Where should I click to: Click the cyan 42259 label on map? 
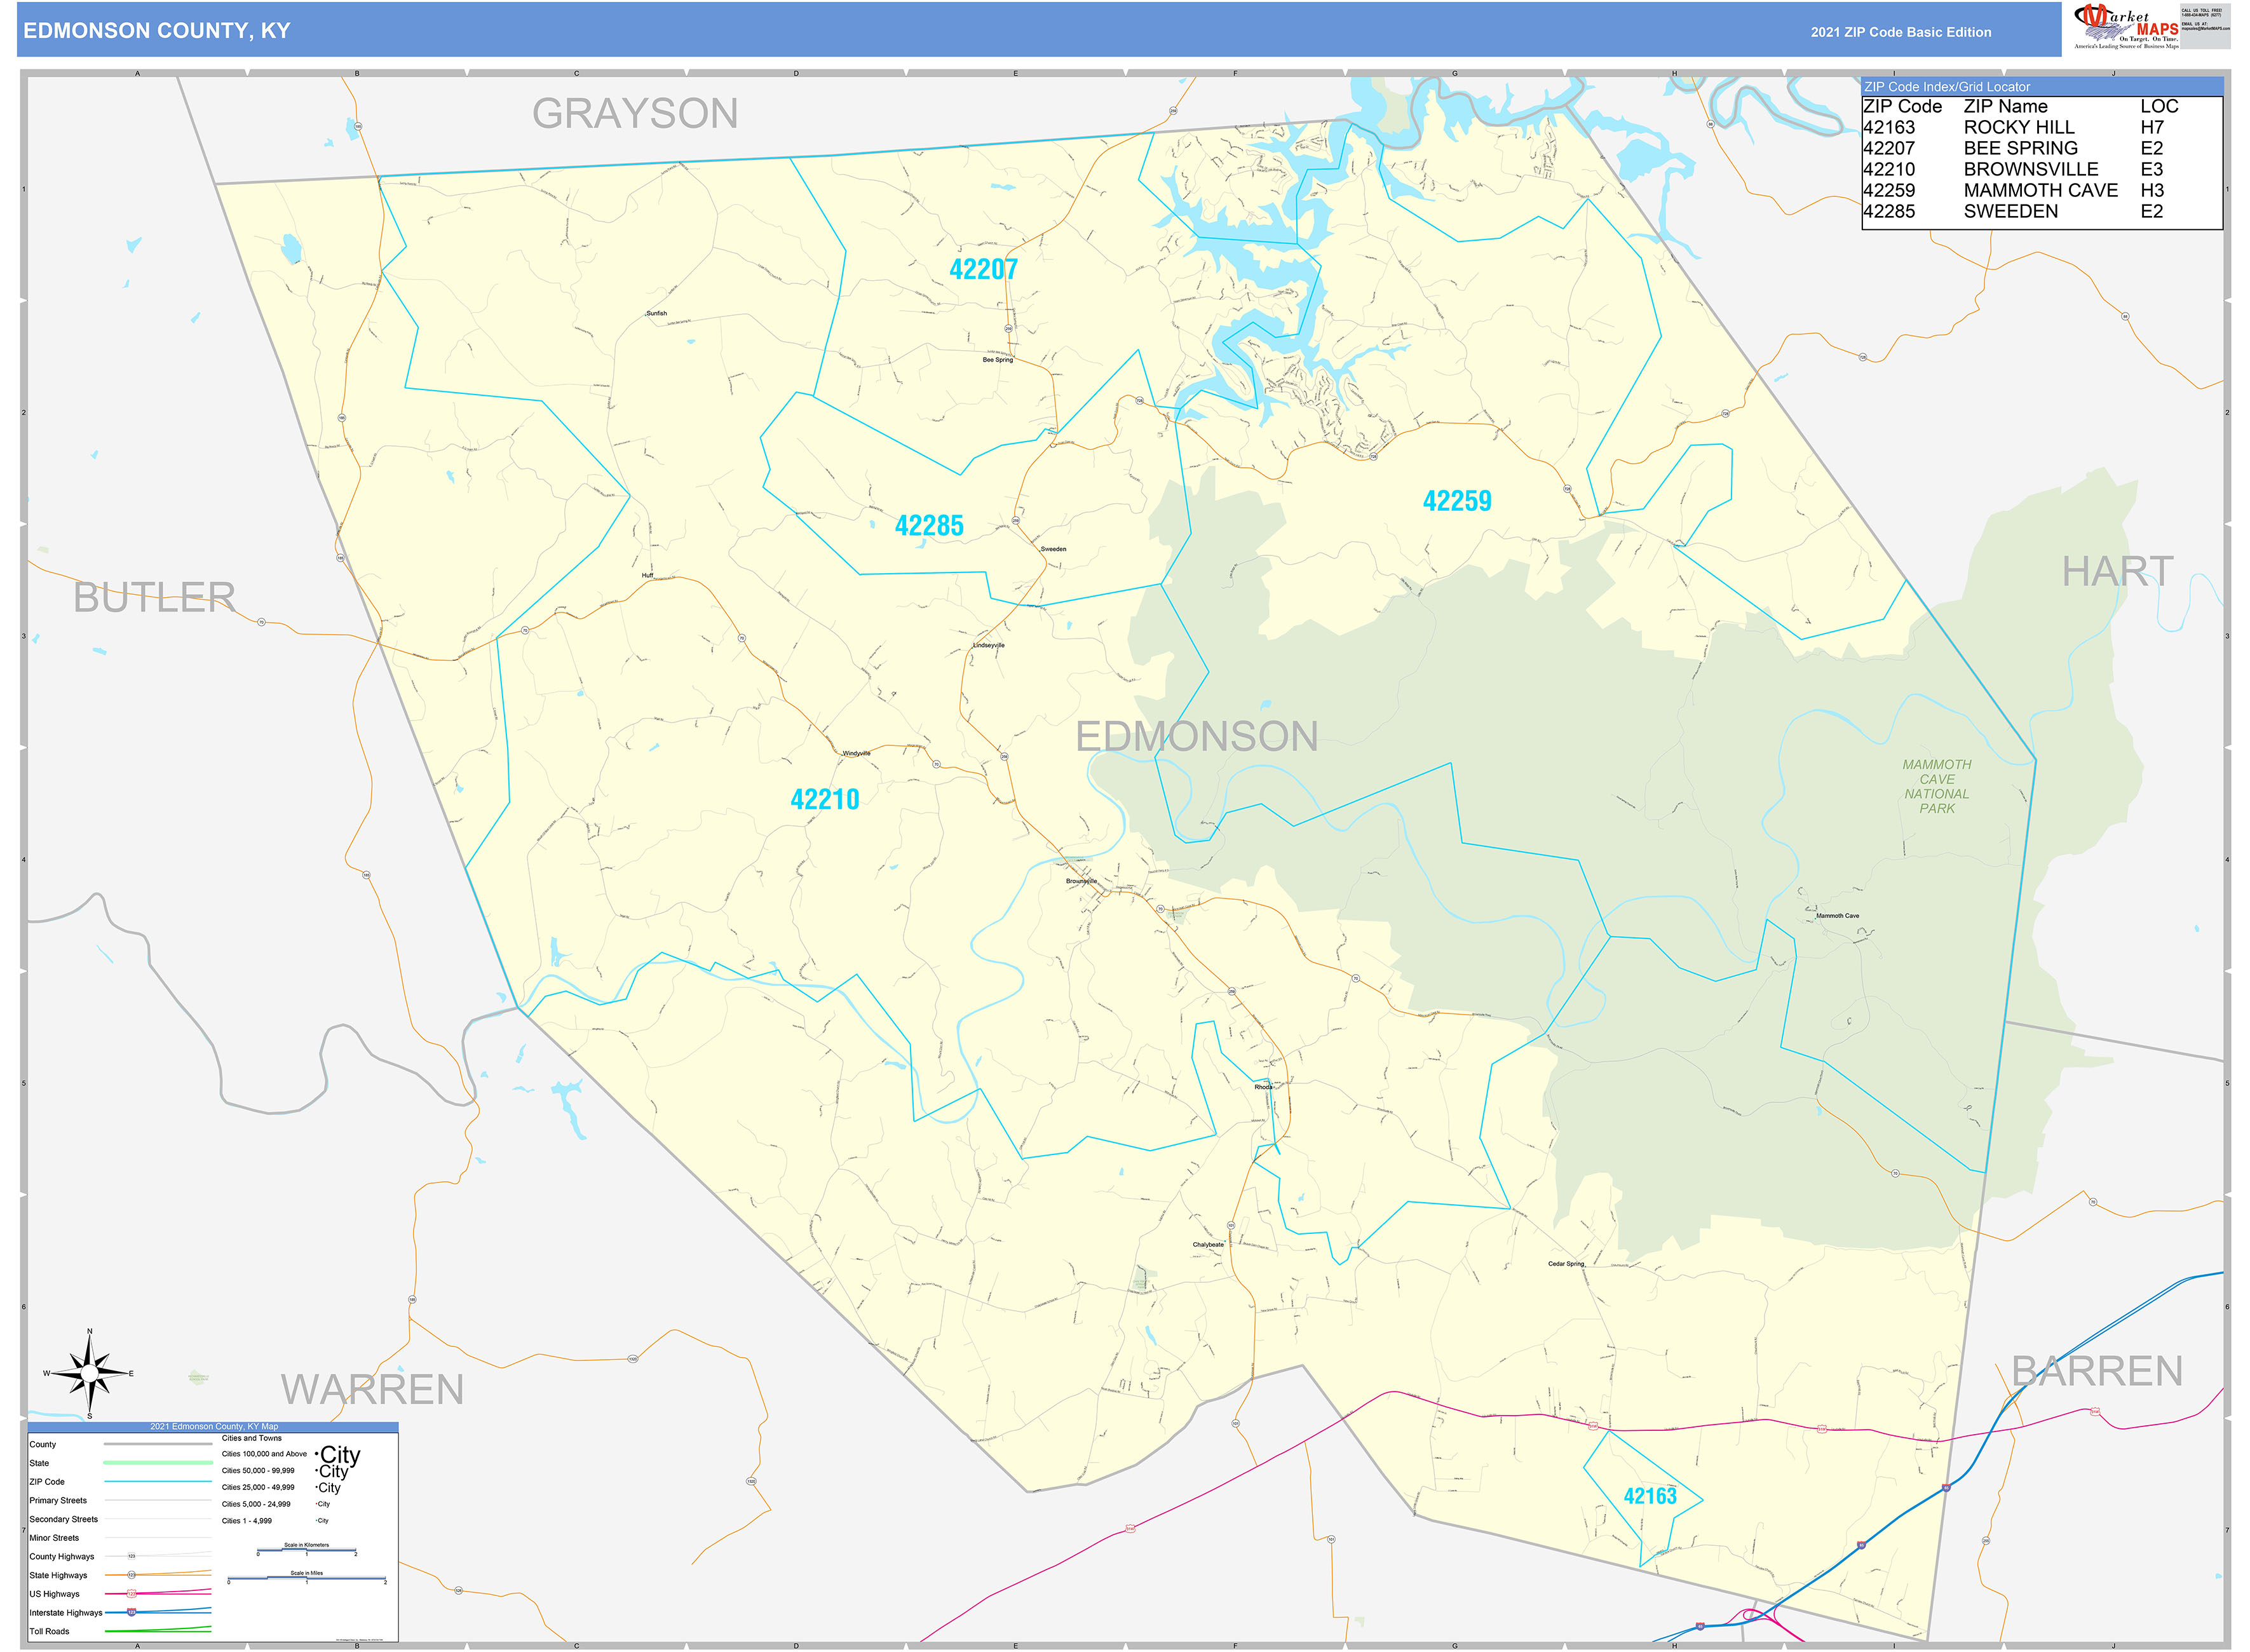tap(1457, 501)
